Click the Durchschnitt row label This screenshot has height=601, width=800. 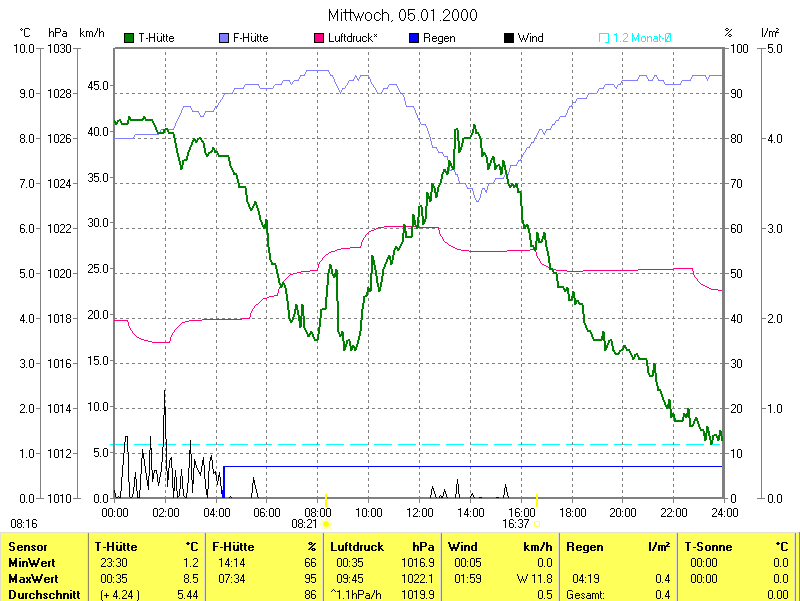[x=43, y=594]
